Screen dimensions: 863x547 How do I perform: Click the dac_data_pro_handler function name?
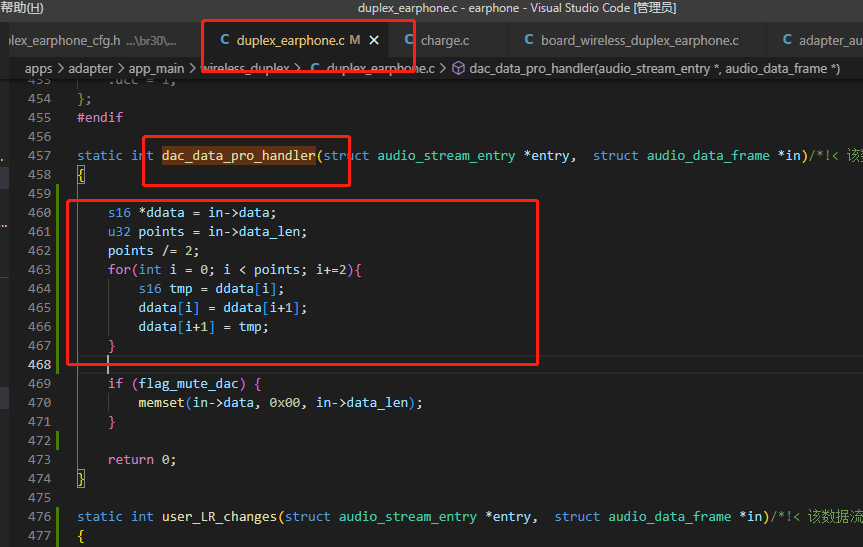238,156
